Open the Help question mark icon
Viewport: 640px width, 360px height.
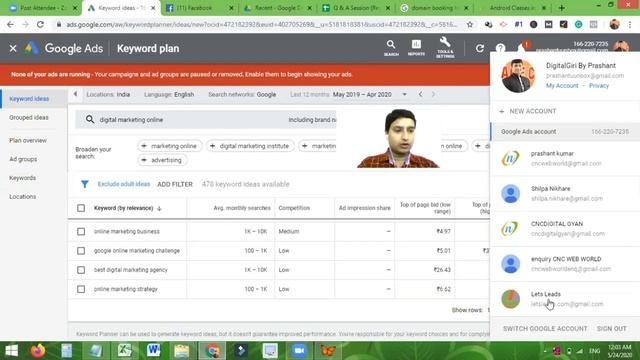(x=500, y=48)
